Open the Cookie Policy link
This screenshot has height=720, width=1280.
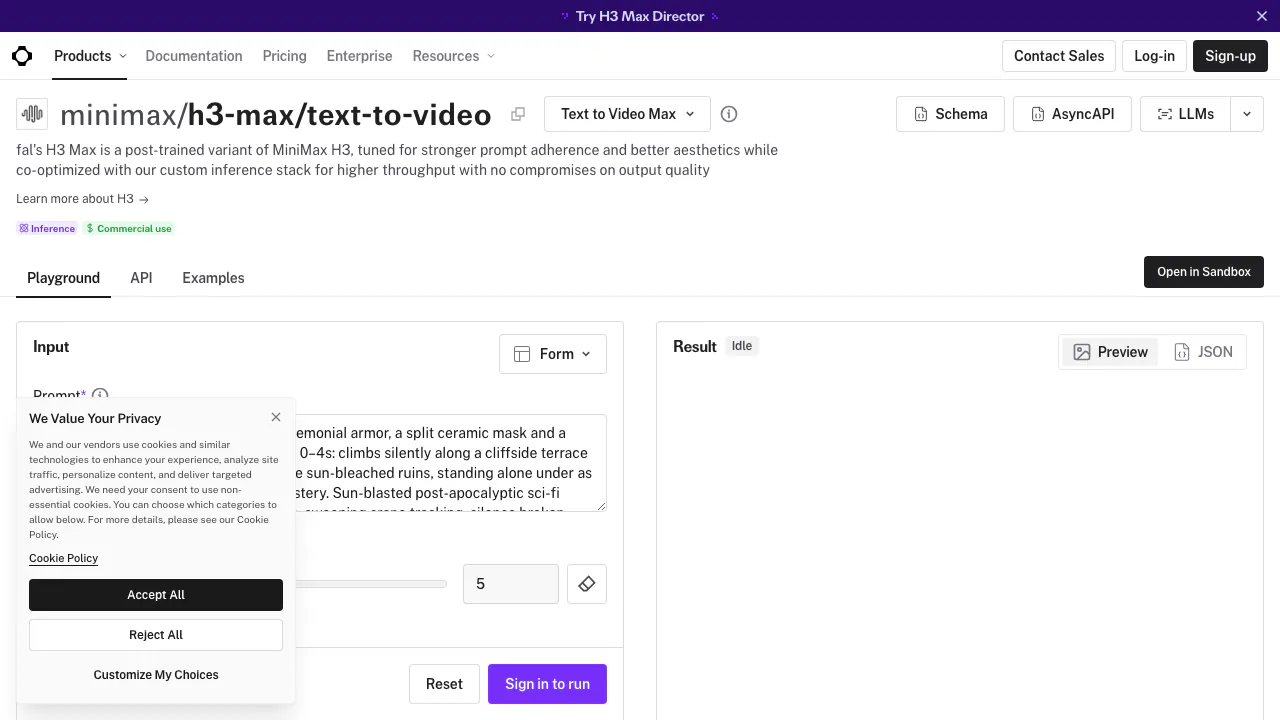click(x=63, y=558)
